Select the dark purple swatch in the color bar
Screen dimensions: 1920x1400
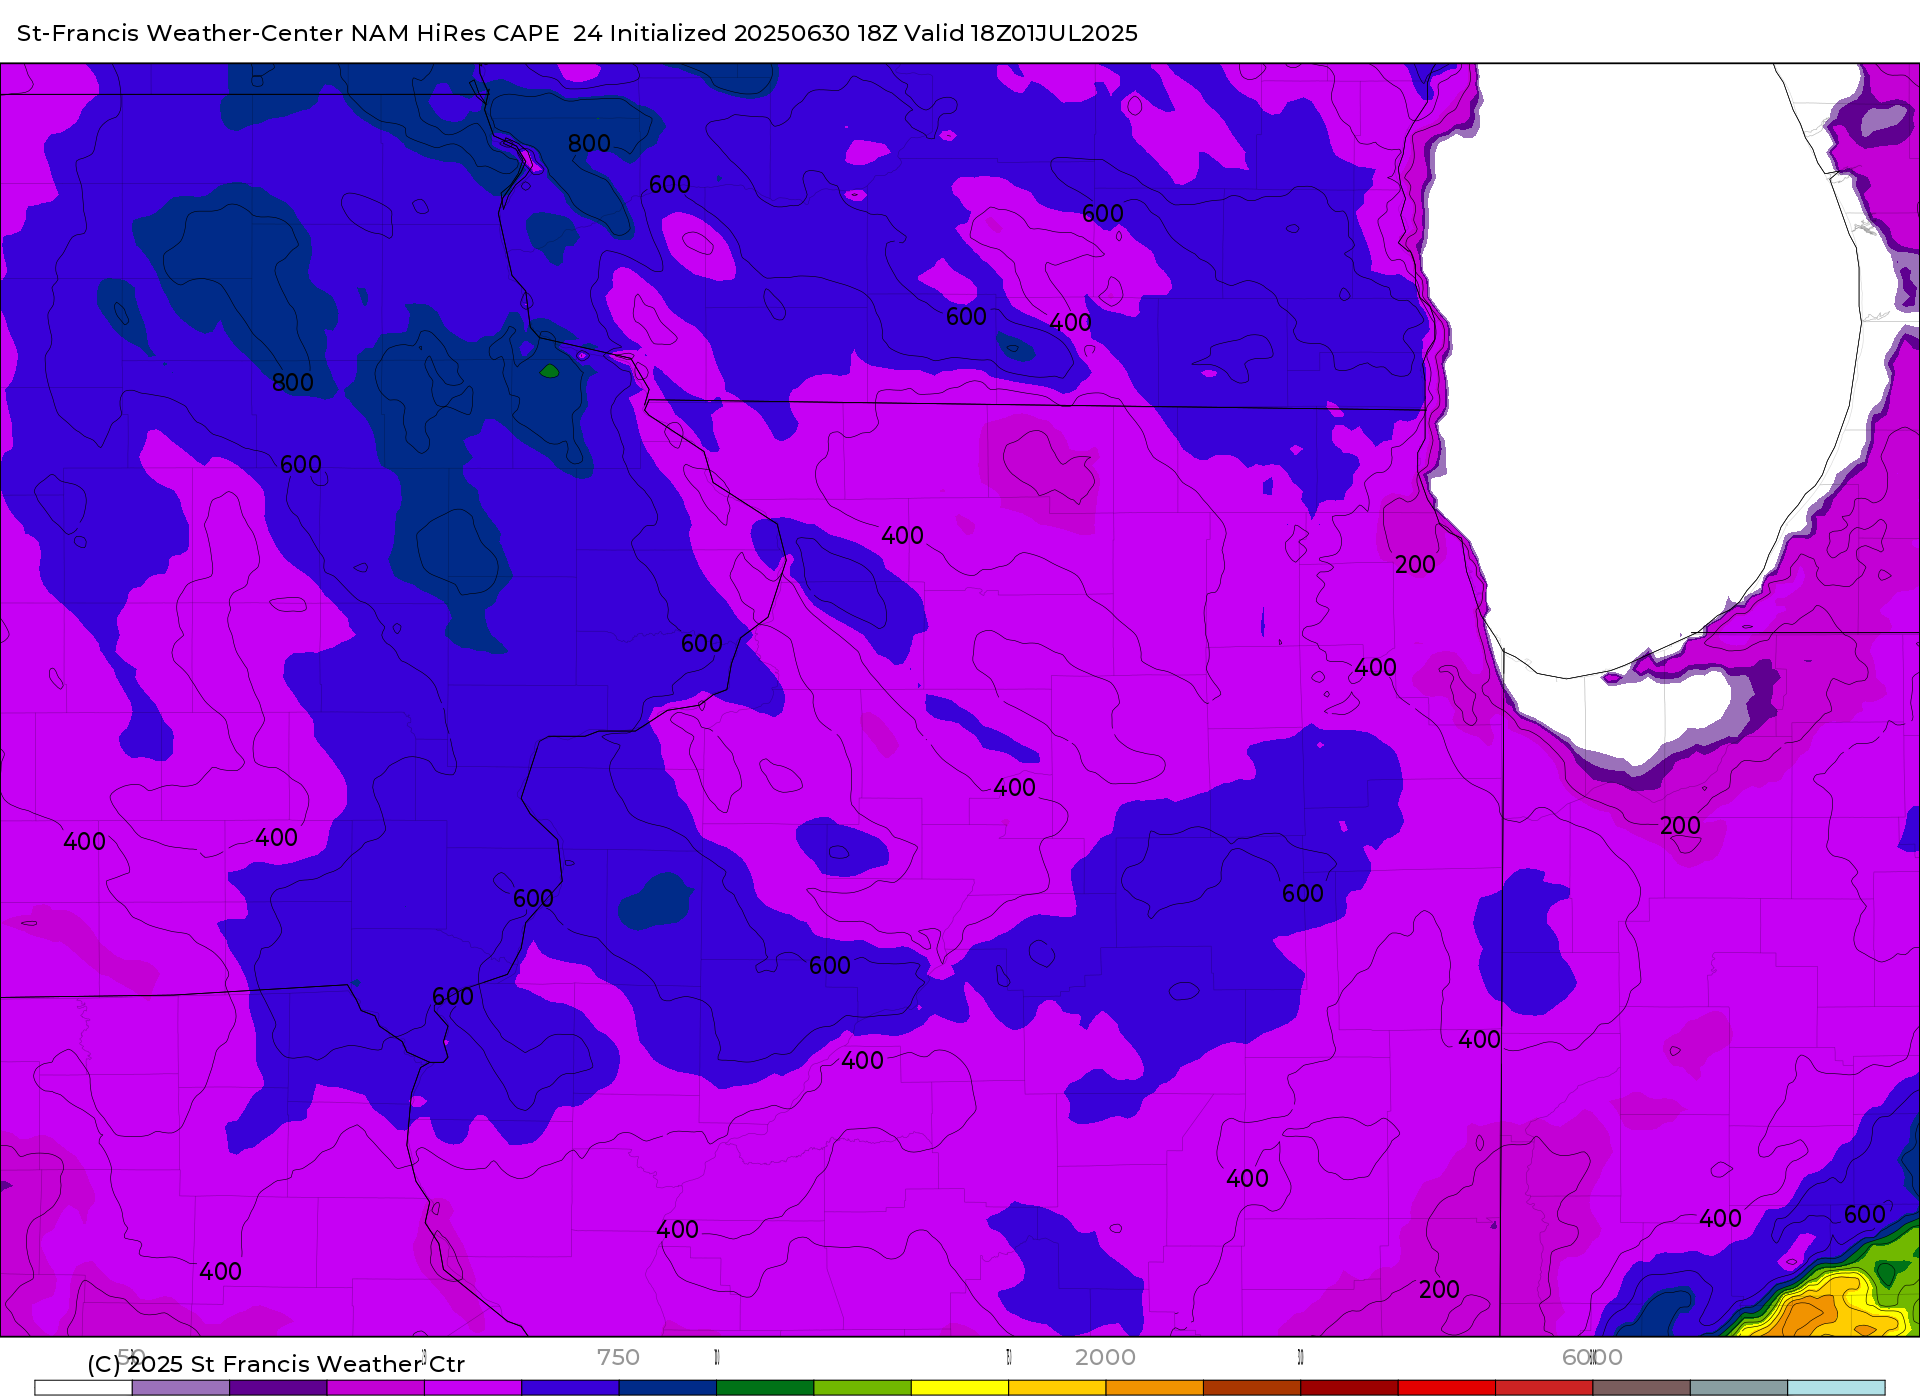278,1388
